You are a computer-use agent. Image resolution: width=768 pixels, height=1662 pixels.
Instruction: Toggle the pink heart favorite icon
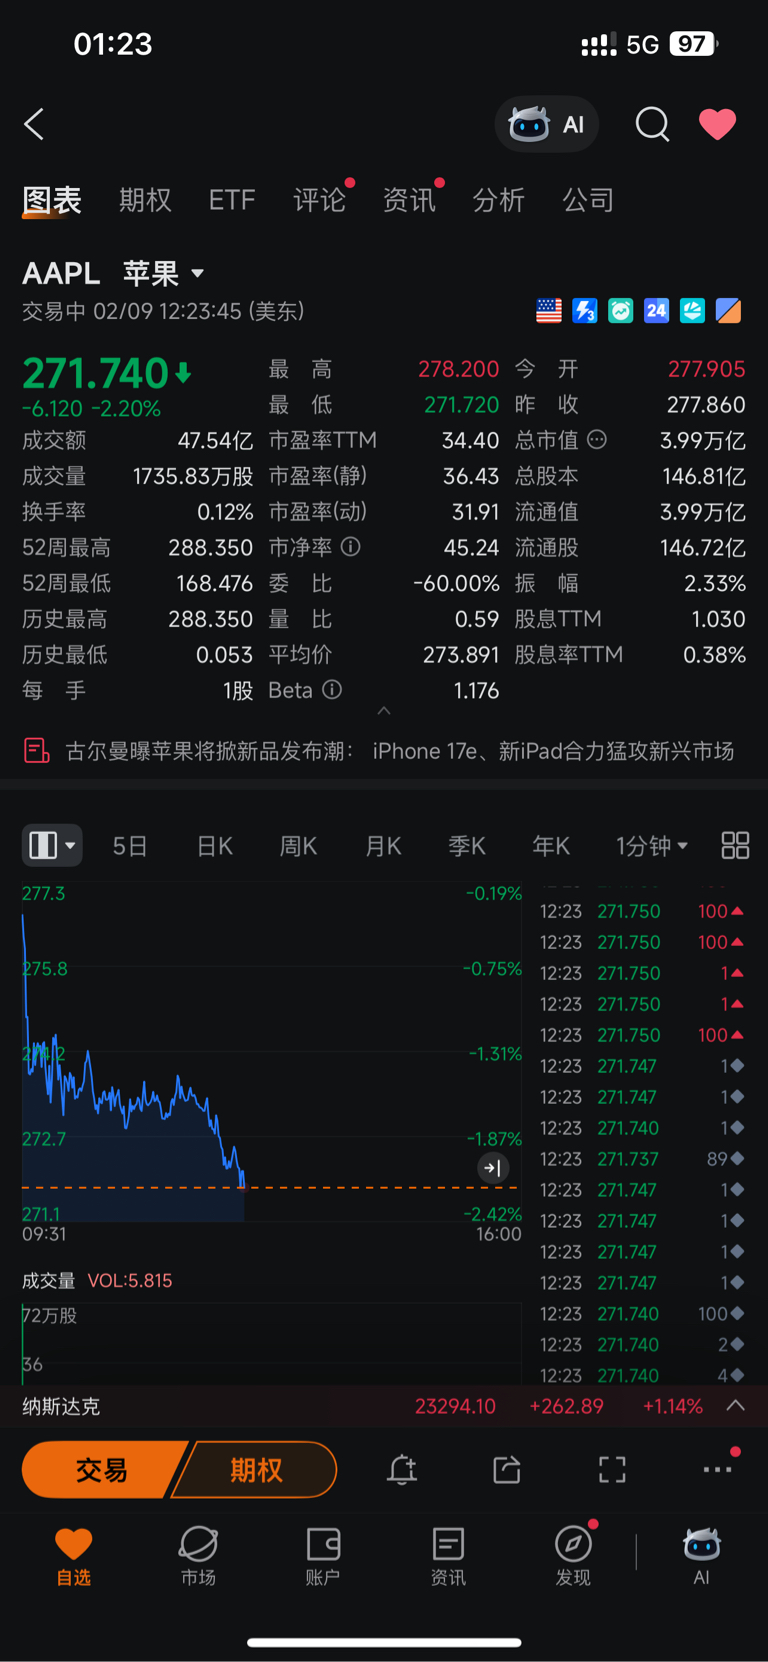coord(717,124)
